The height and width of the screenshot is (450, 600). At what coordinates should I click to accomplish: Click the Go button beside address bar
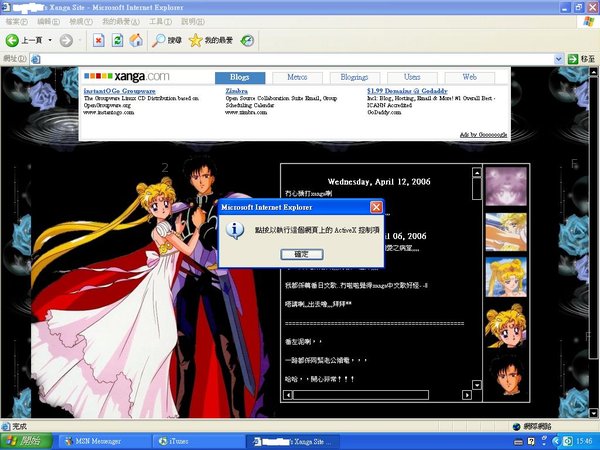(581, 59)
